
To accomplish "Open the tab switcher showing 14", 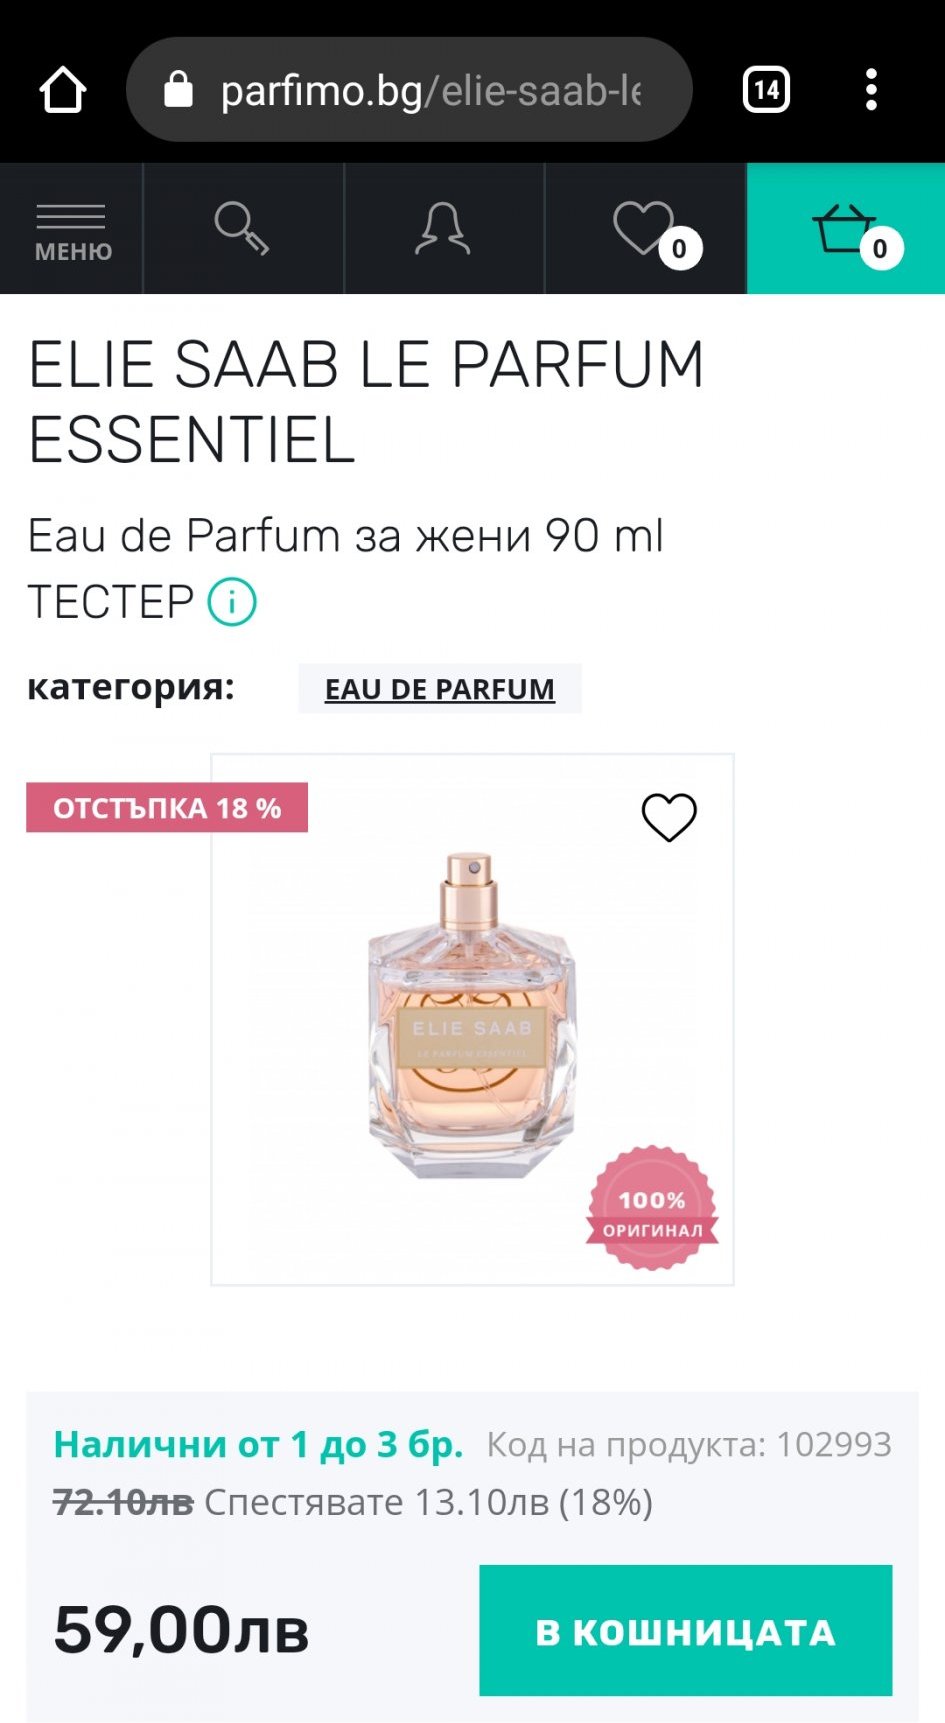I will point(767,90).
